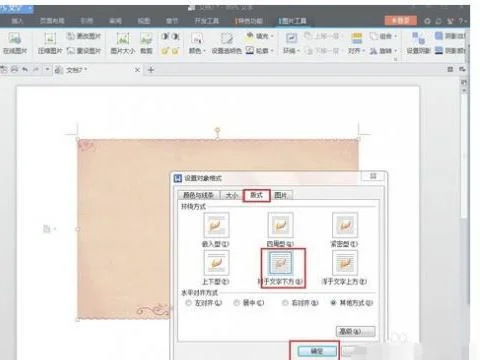This screenshot has width=480, height=360.
Task: Switch to the 开发工具 Developer Tools tab
Action: [x=207, y=21]
